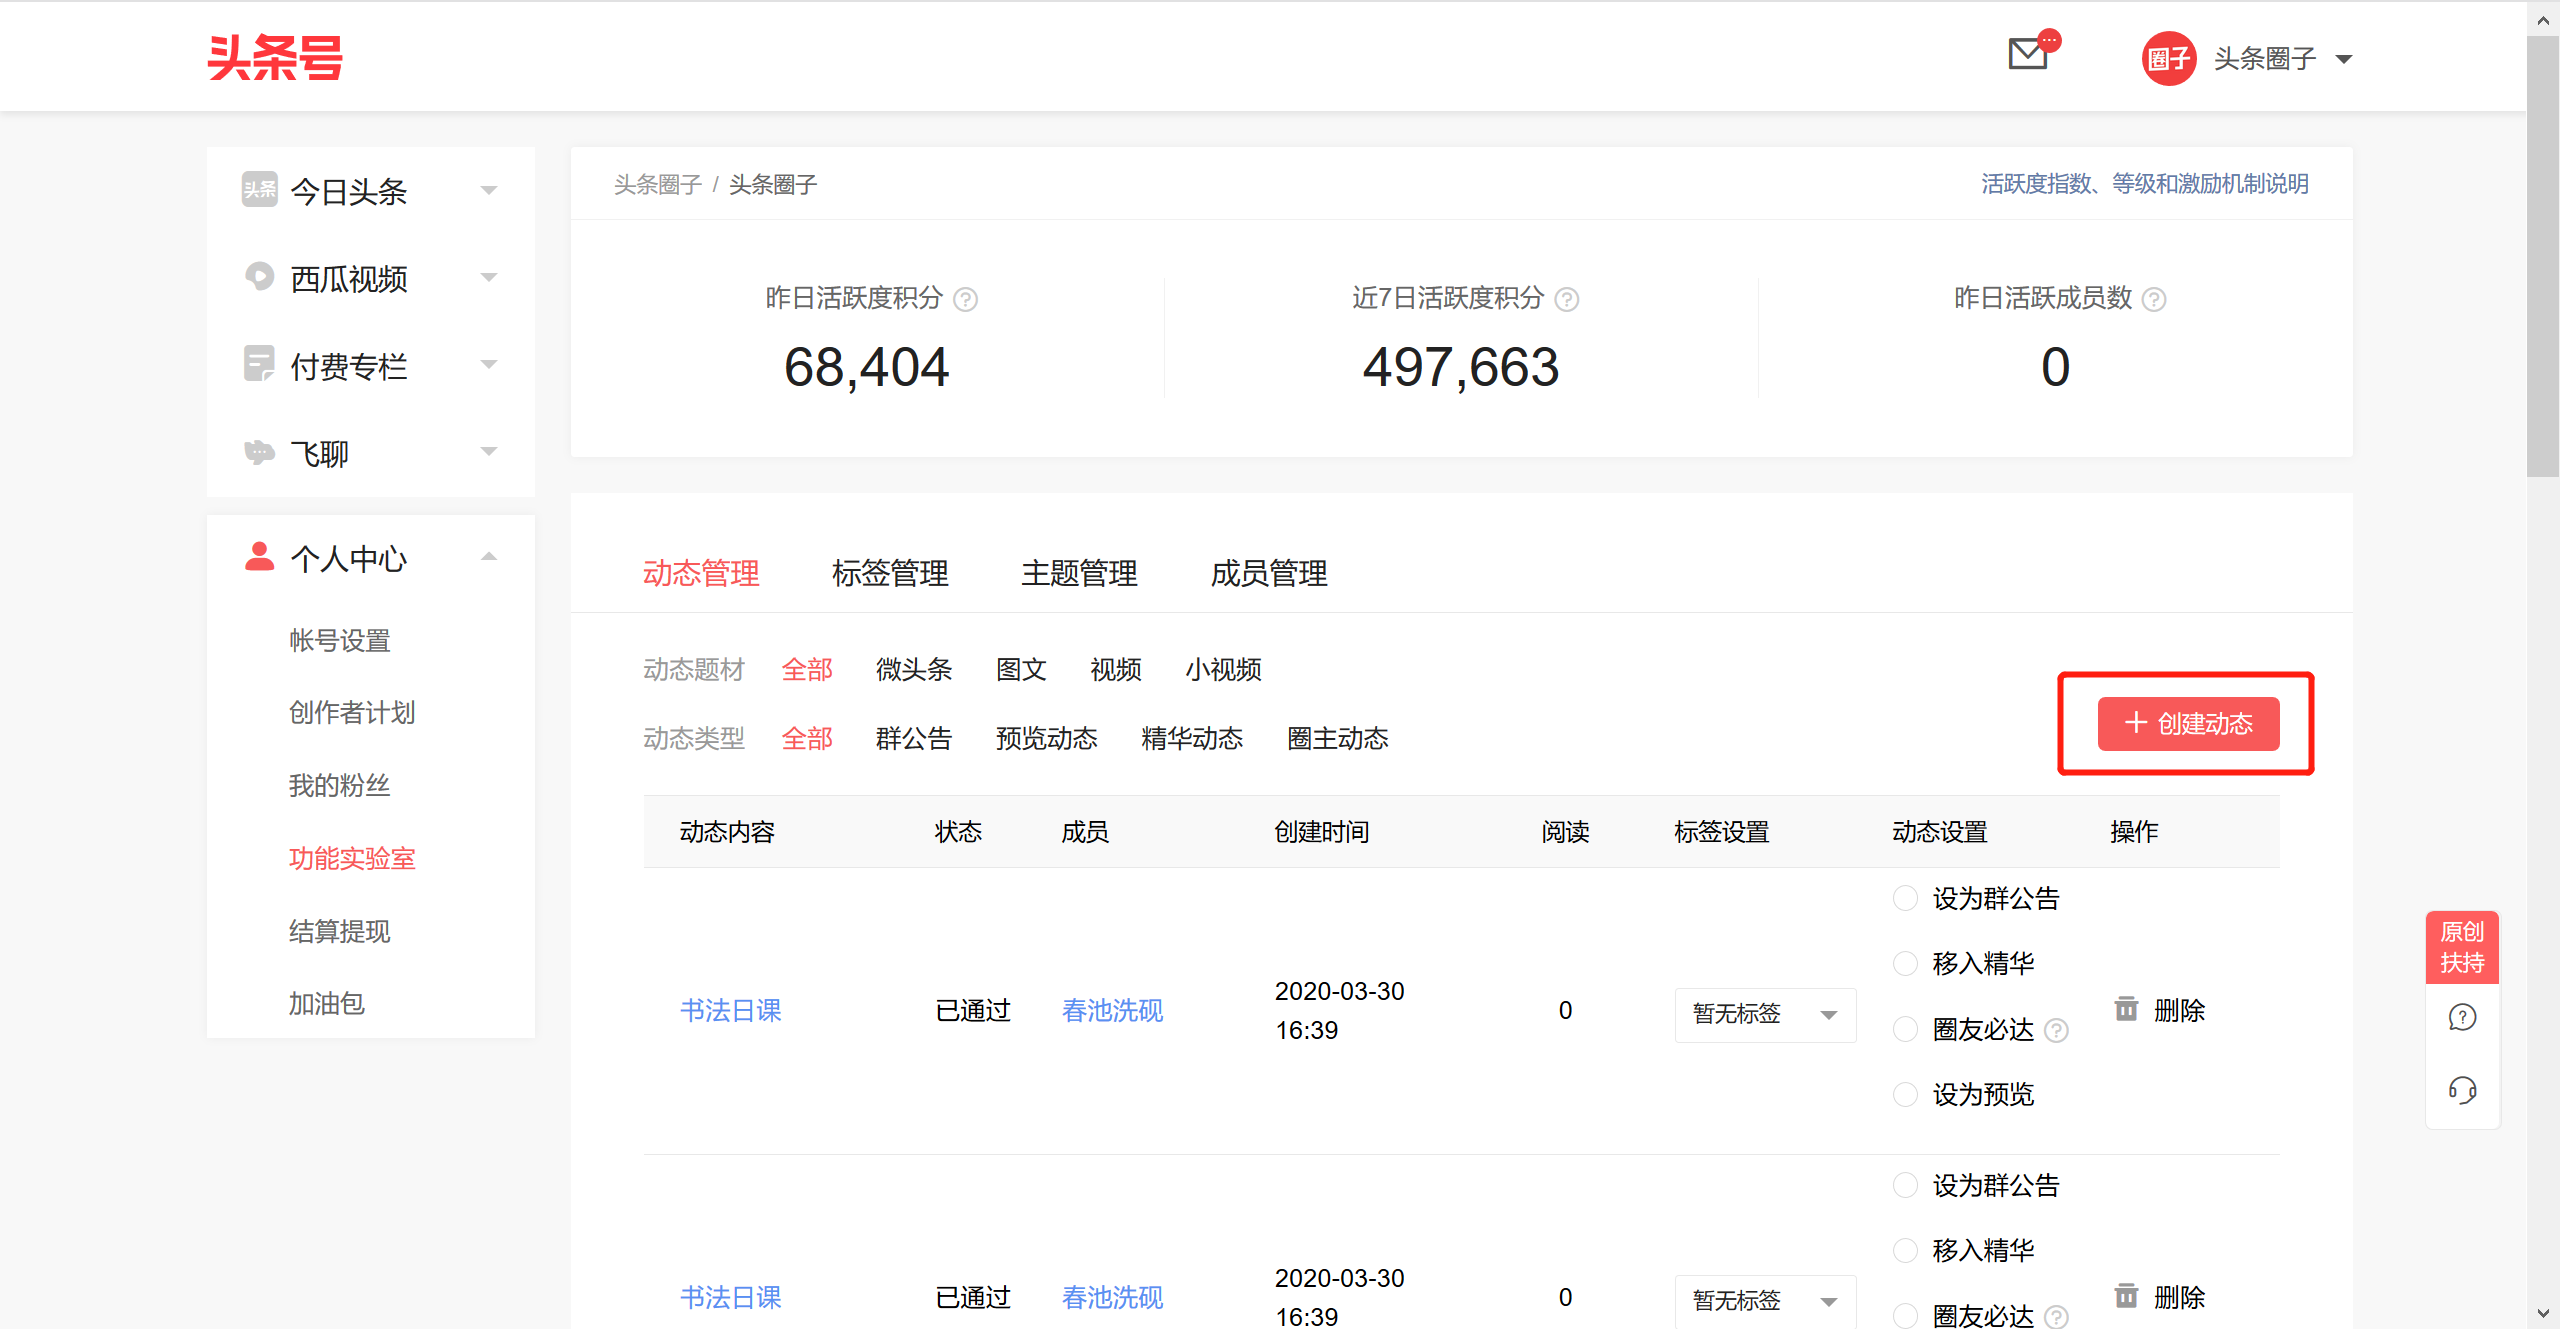Select 设为群公告 in second row

(1906, 1185)
